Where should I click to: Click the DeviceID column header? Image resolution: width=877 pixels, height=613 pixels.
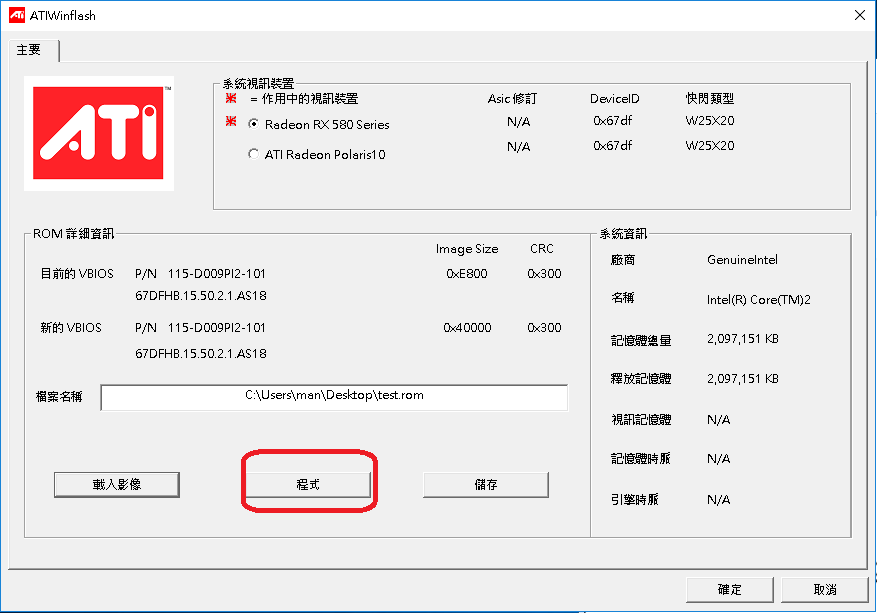614,98
